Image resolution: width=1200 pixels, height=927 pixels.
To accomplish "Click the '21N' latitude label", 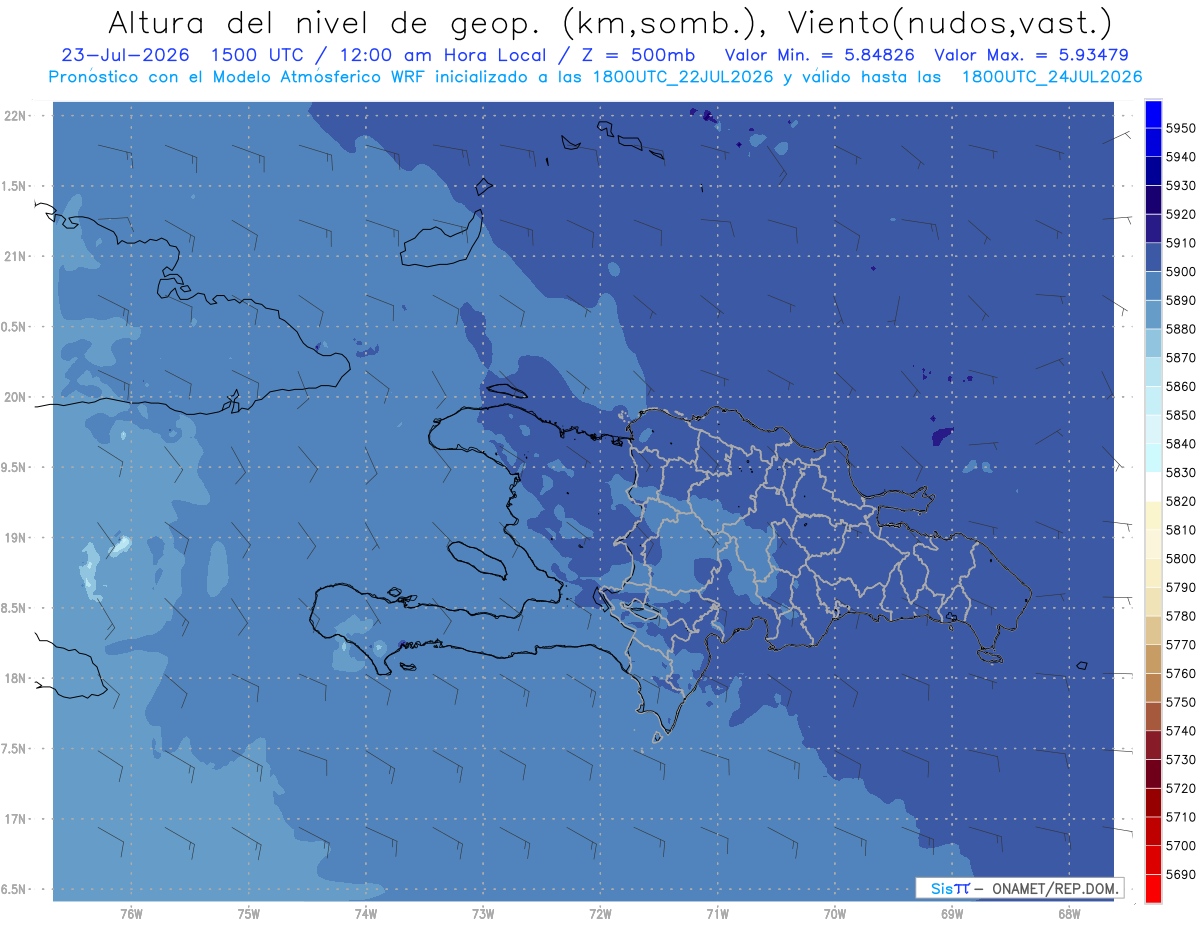I will [x=15, y=257].
